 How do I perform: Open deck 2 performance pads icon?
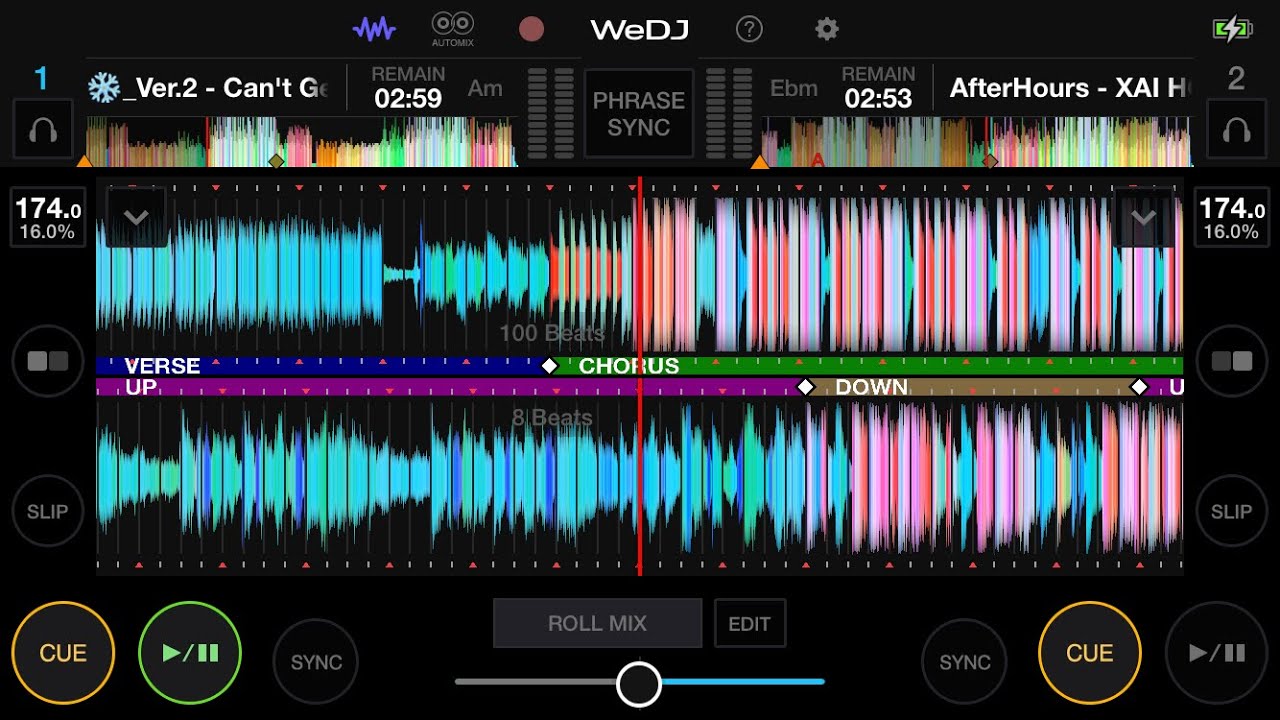tap(1231, 361)
